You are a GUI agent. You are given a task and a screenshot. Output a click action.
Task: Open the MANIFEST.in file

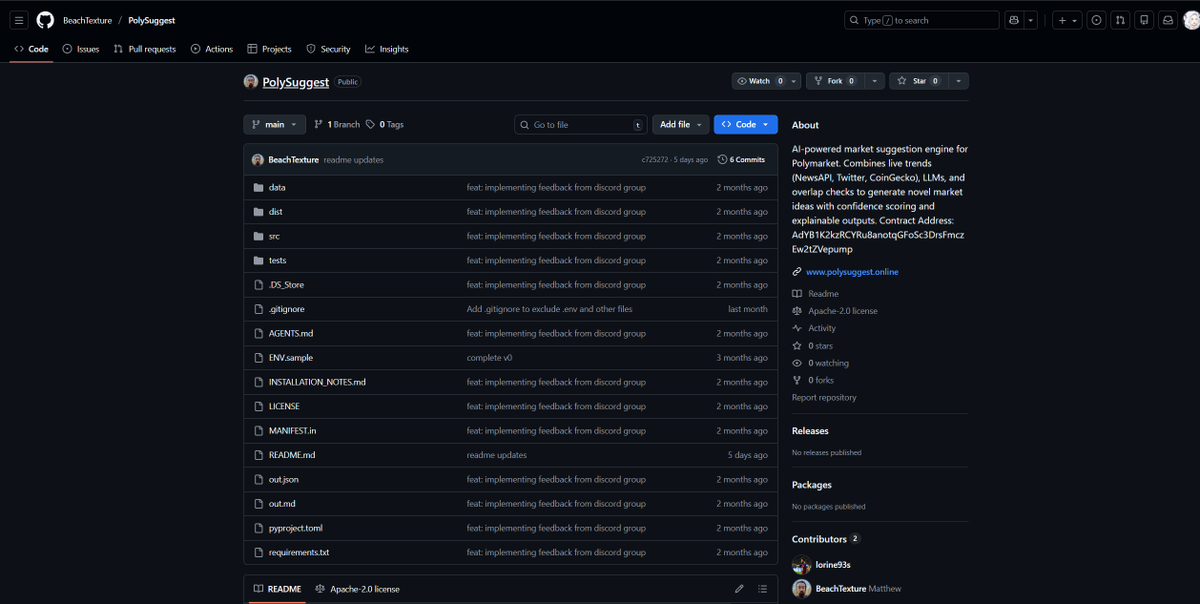pyautogui.click(x=292, y=430)
